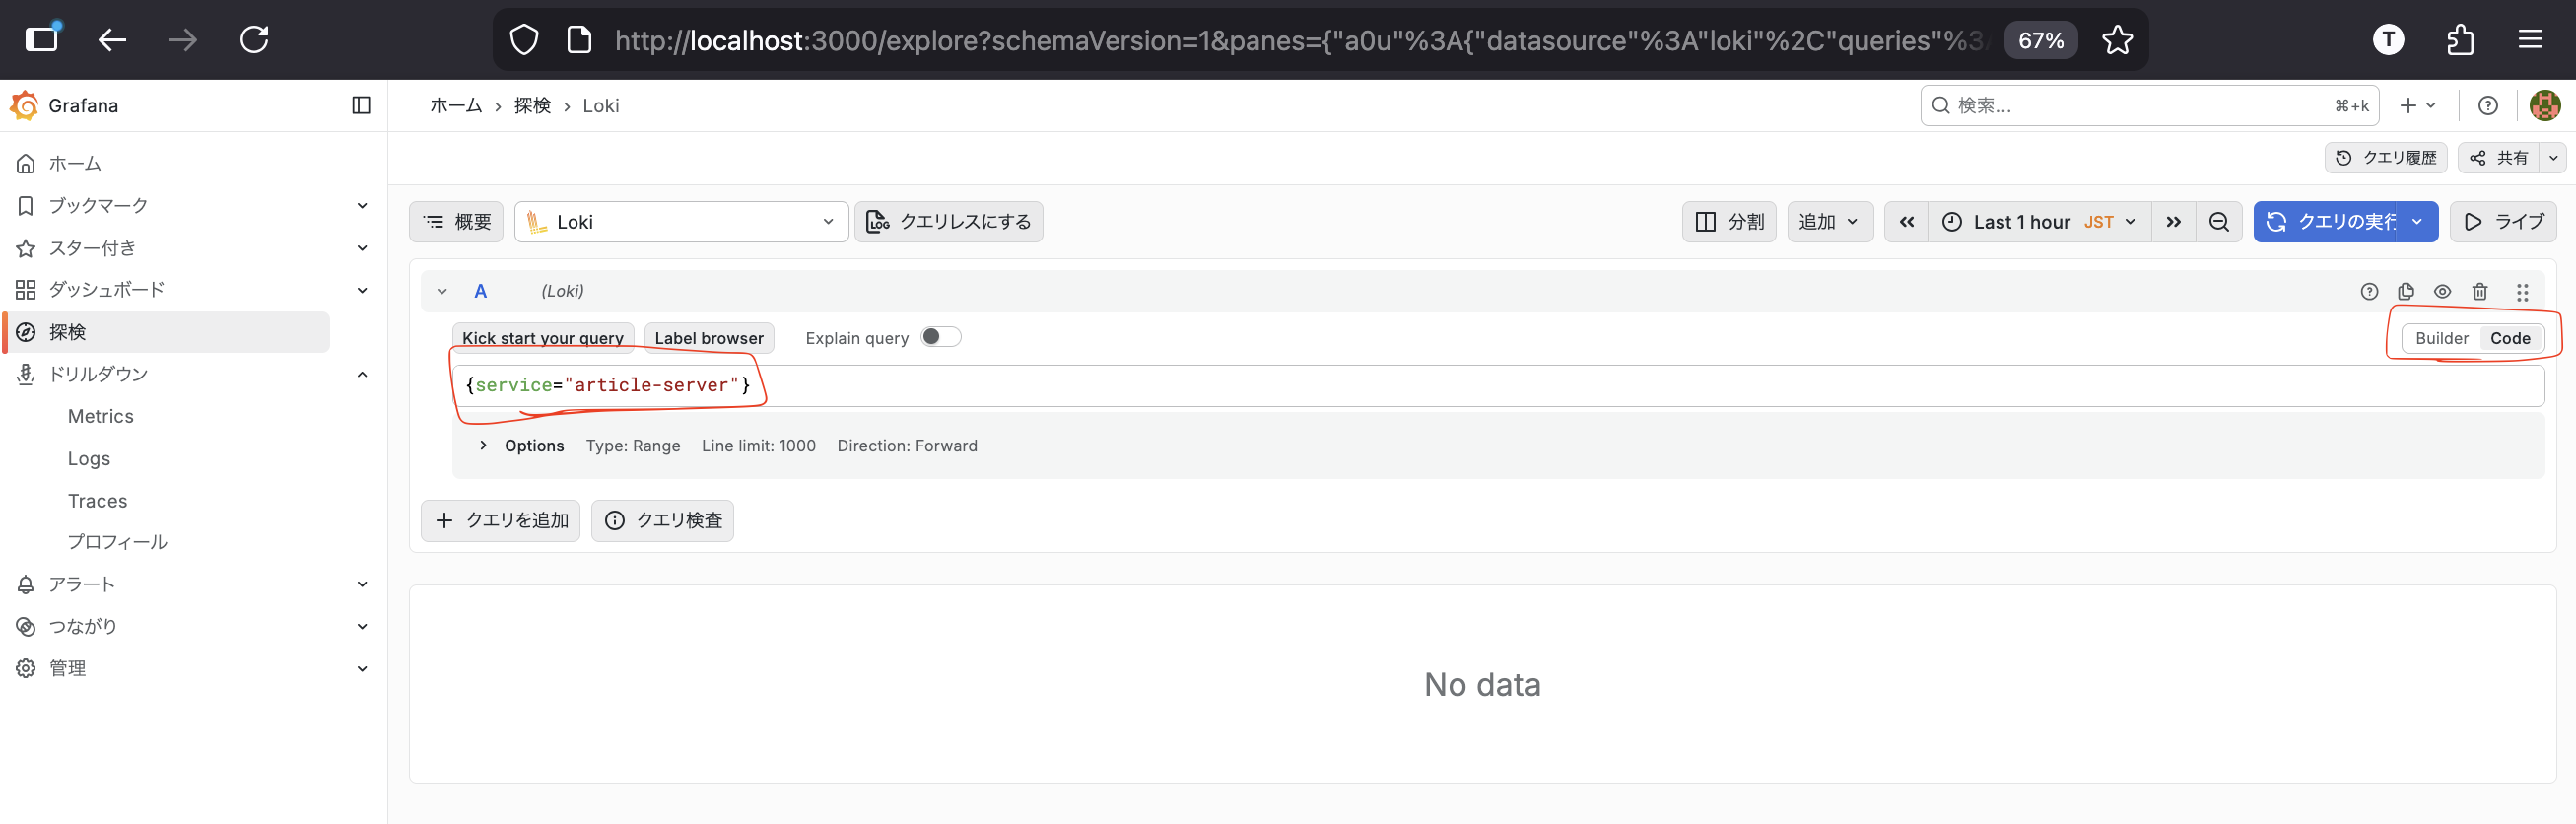Viewport: 2576px width, 824px height.
Task: Expand the ダッシュボード sidebar section
Action: click(x=362, y=290)
